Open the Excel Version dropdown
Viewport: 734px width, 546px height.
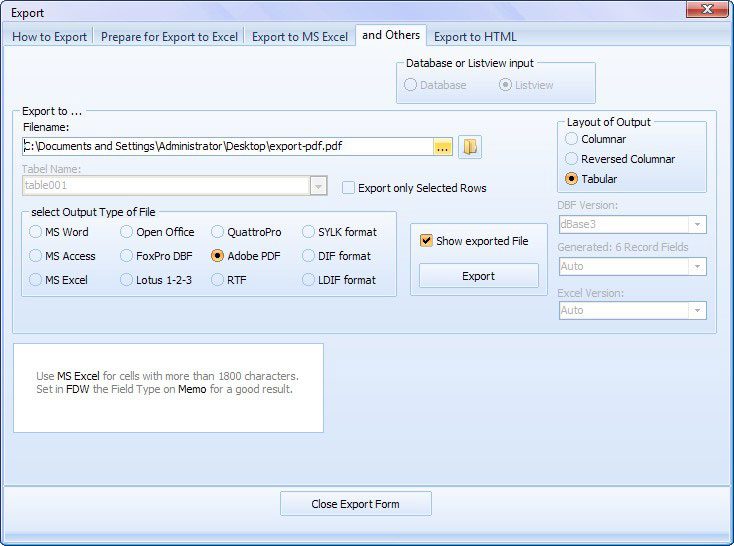point(697,310)
